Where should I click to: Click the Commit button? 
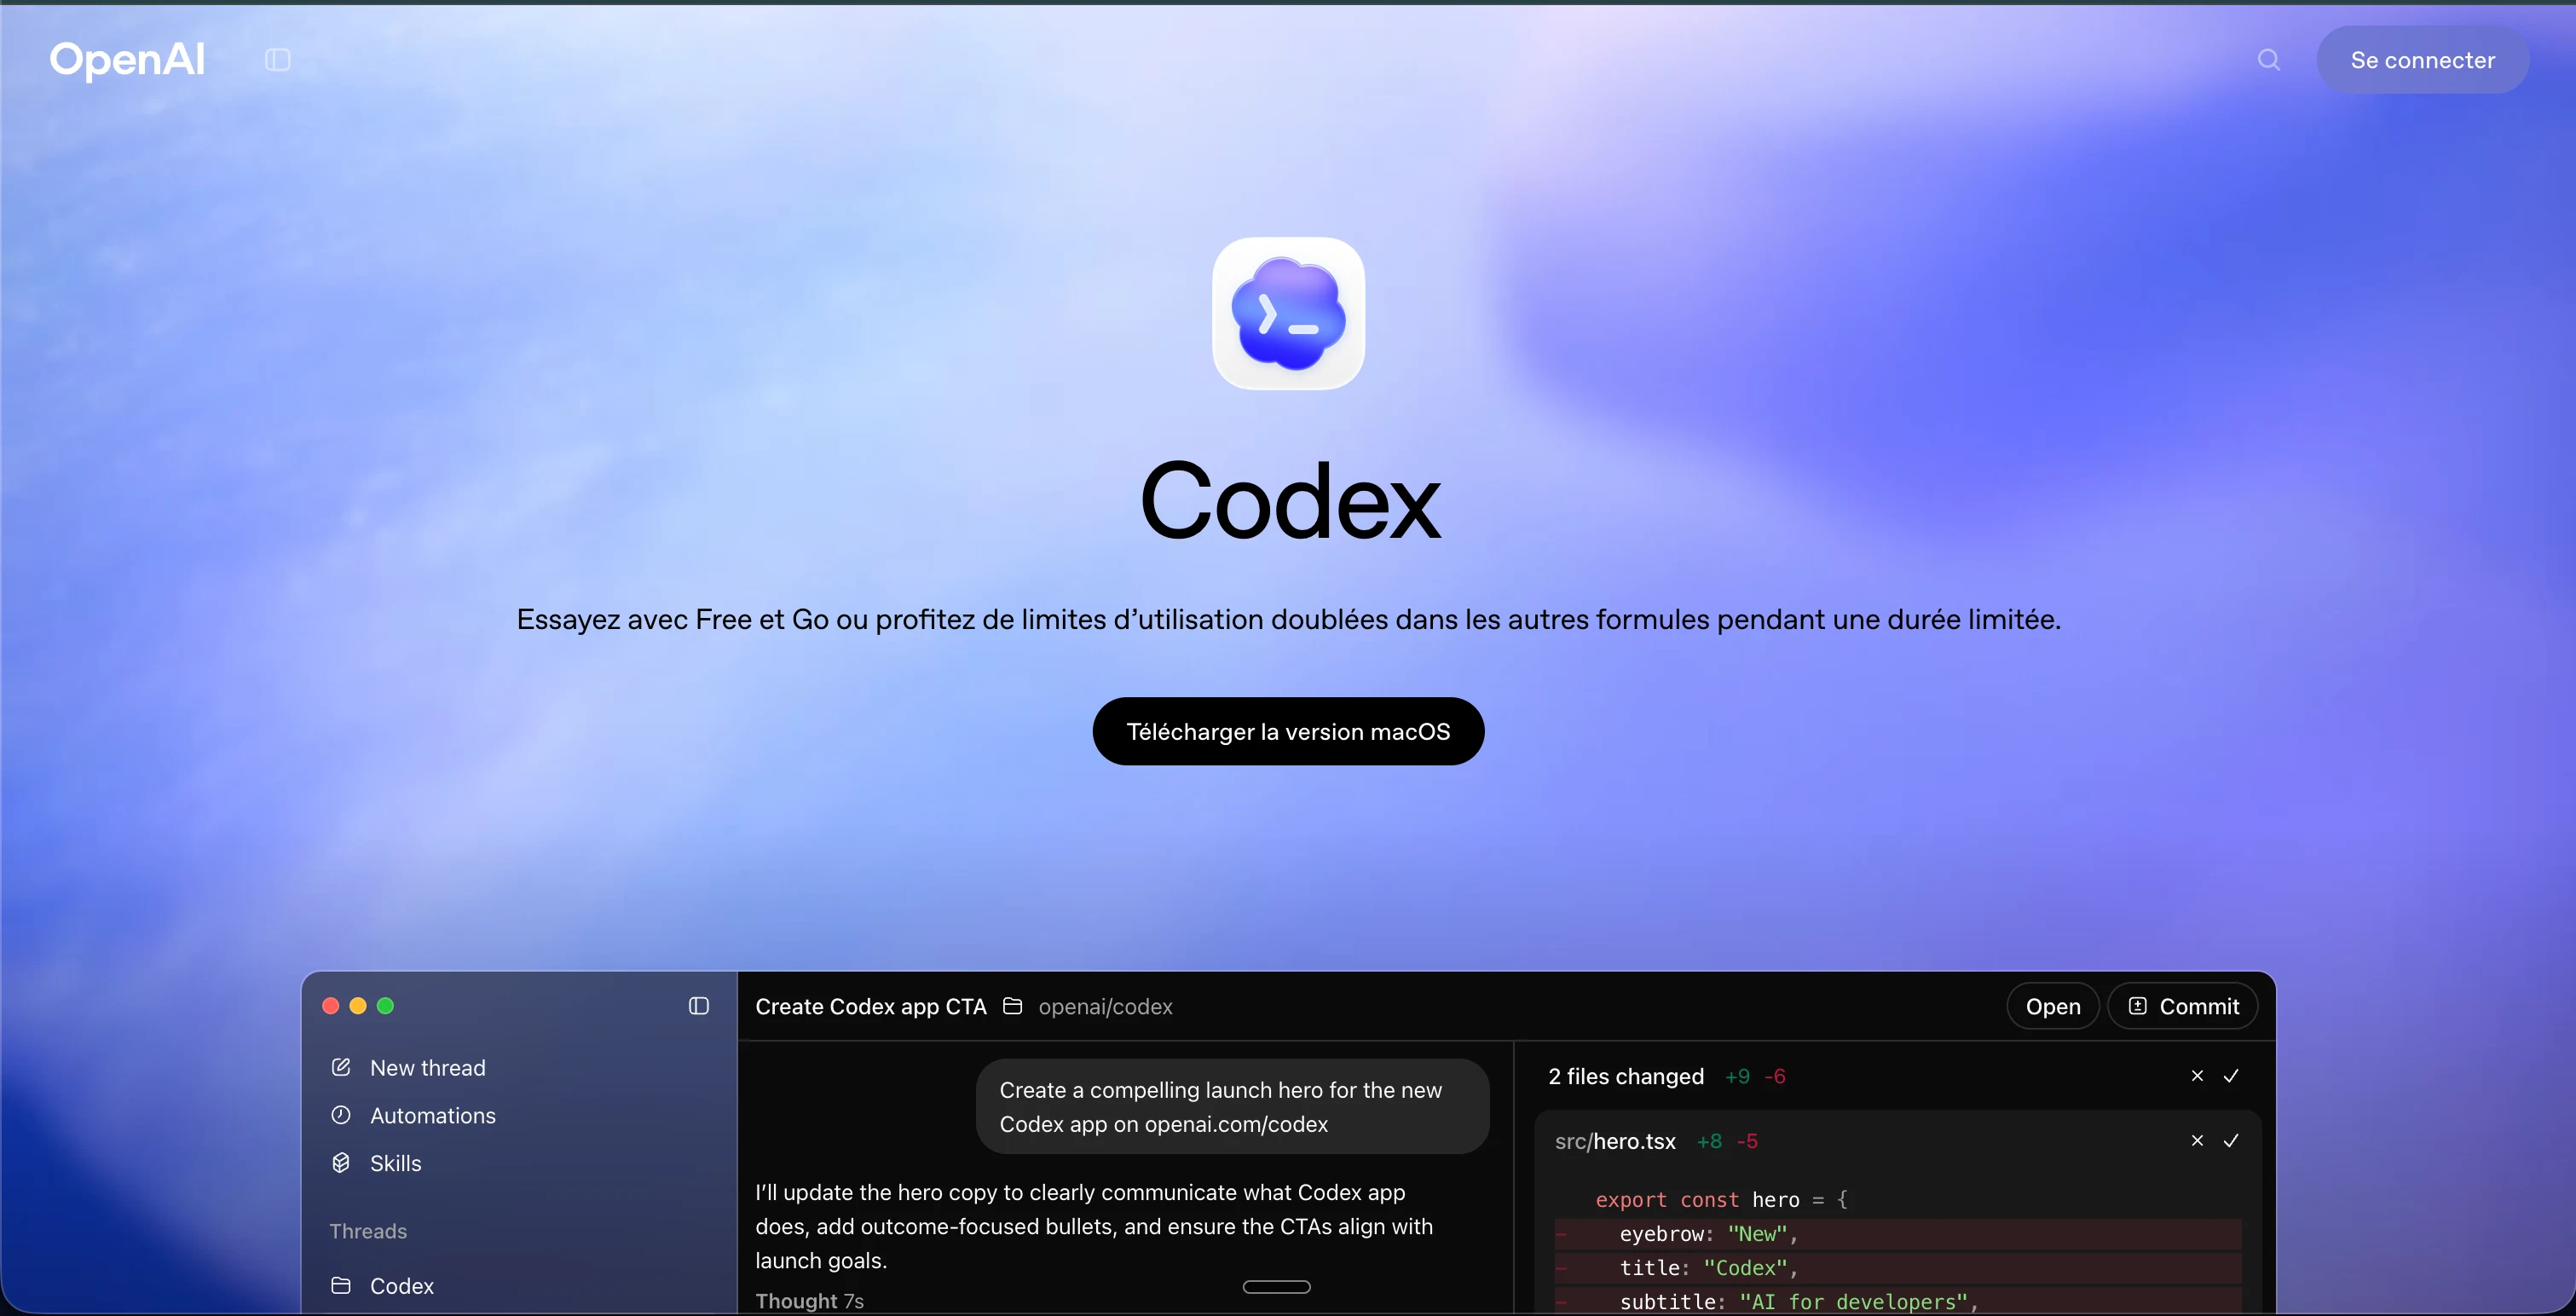tap(2182, 1007)
